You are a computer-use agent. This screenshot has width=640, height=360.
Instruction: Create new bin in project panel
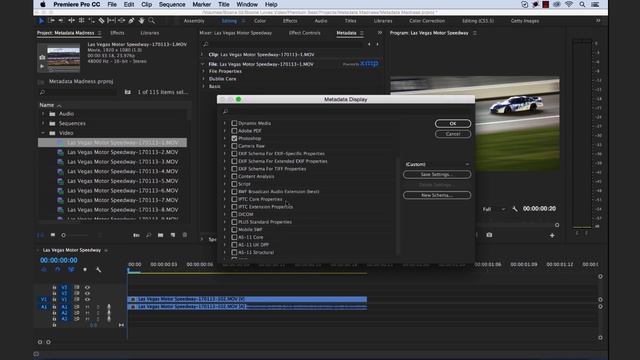(x=160, y=235)
